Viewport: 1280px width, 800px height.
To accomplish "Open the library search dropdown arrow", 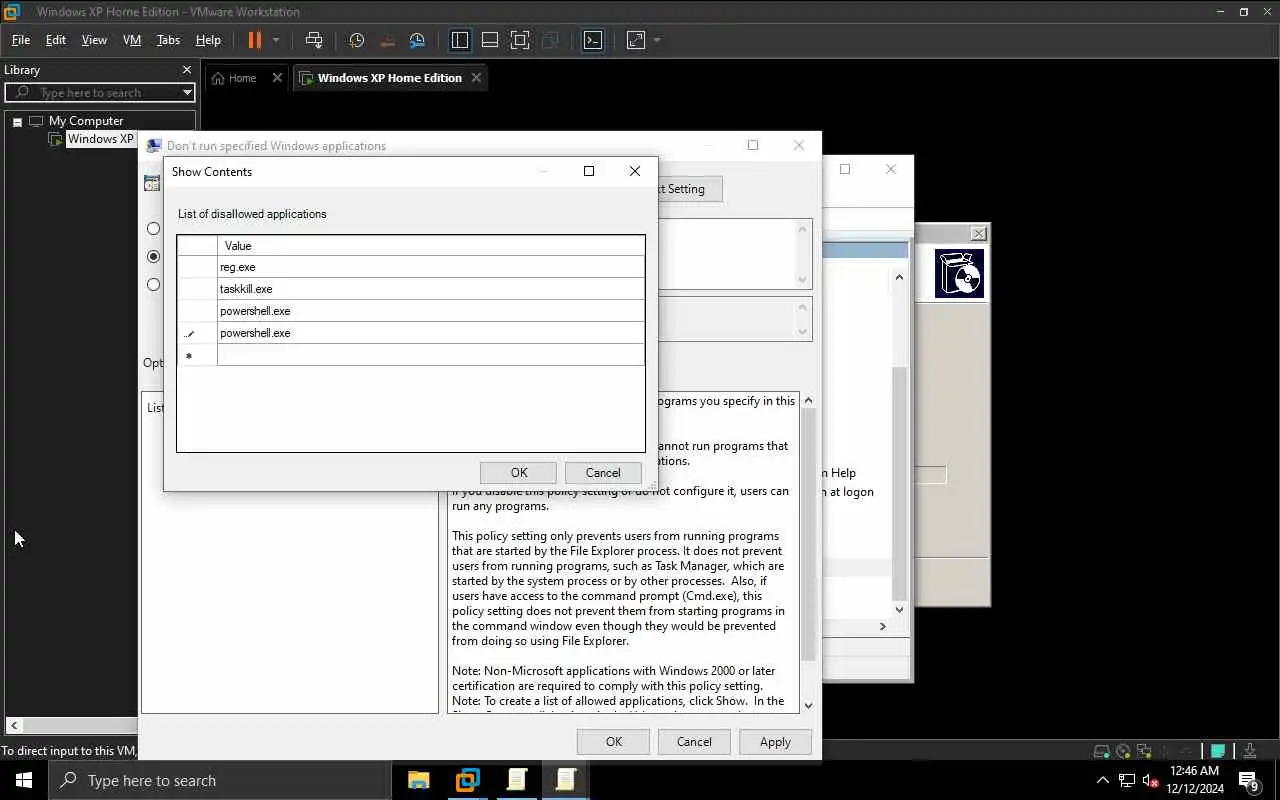I will click(187, 92).
